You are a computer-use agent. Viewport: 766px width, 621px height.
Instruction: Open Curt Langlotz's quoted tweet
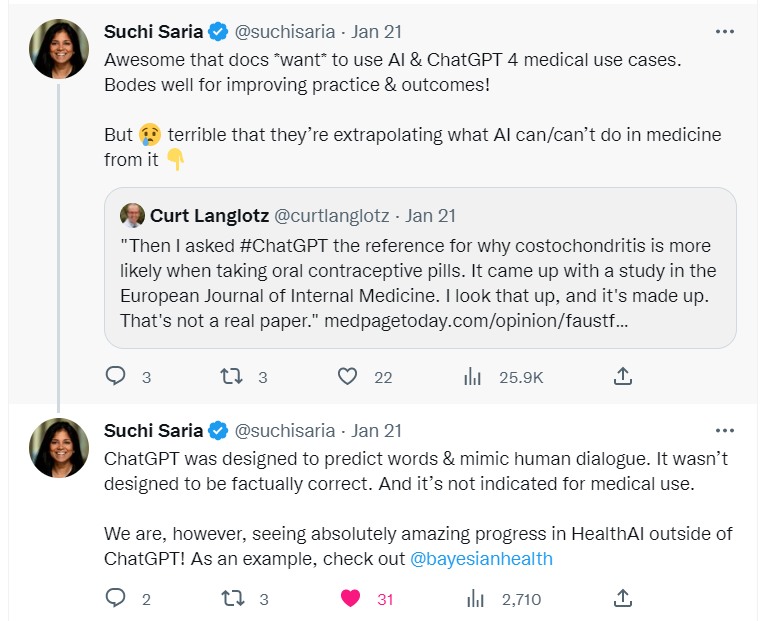[420, 270]
